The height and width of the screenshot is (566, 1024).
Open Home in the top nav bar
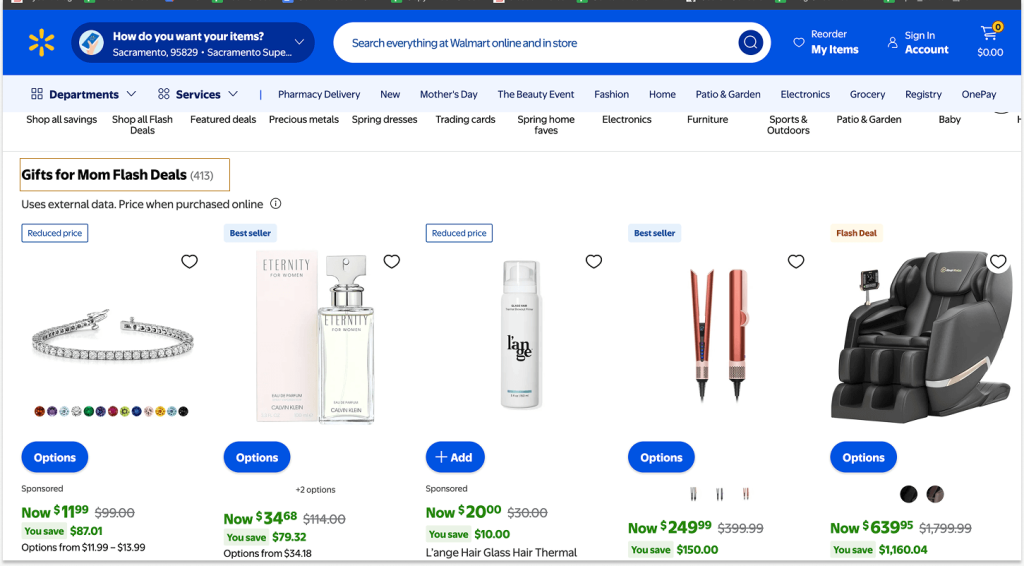click(662, 94)
